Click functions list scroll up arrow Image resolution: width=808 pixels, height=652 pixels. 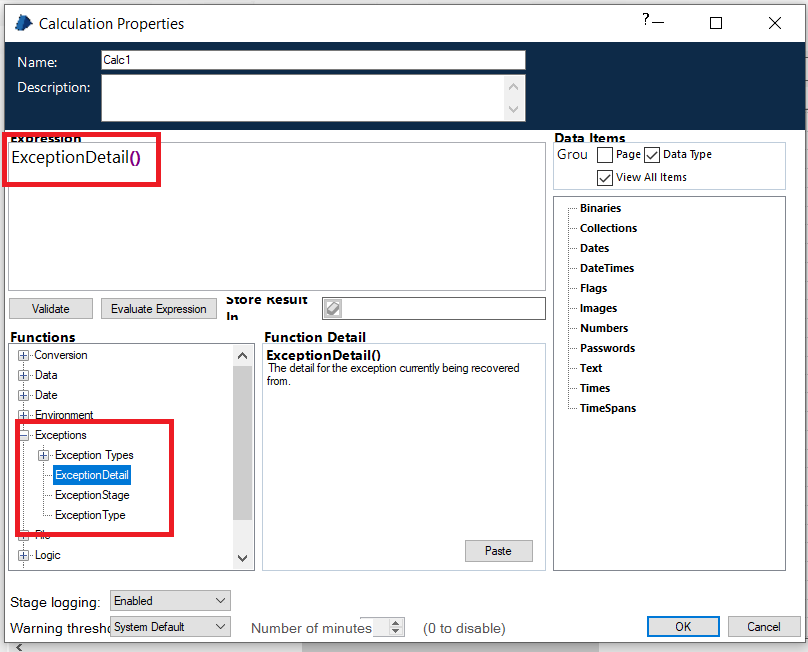click(x=242, y=356)
